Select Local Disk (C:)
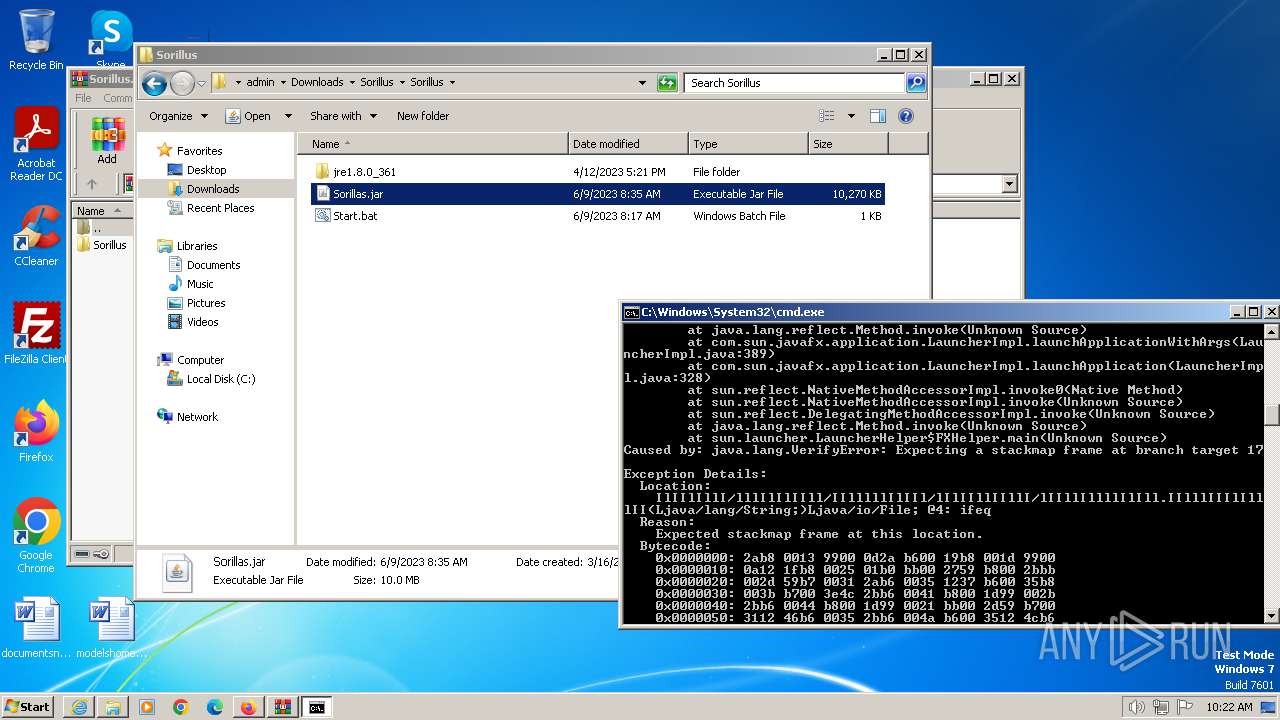Viewport: 1280px width, 720px height. point(220,379)
